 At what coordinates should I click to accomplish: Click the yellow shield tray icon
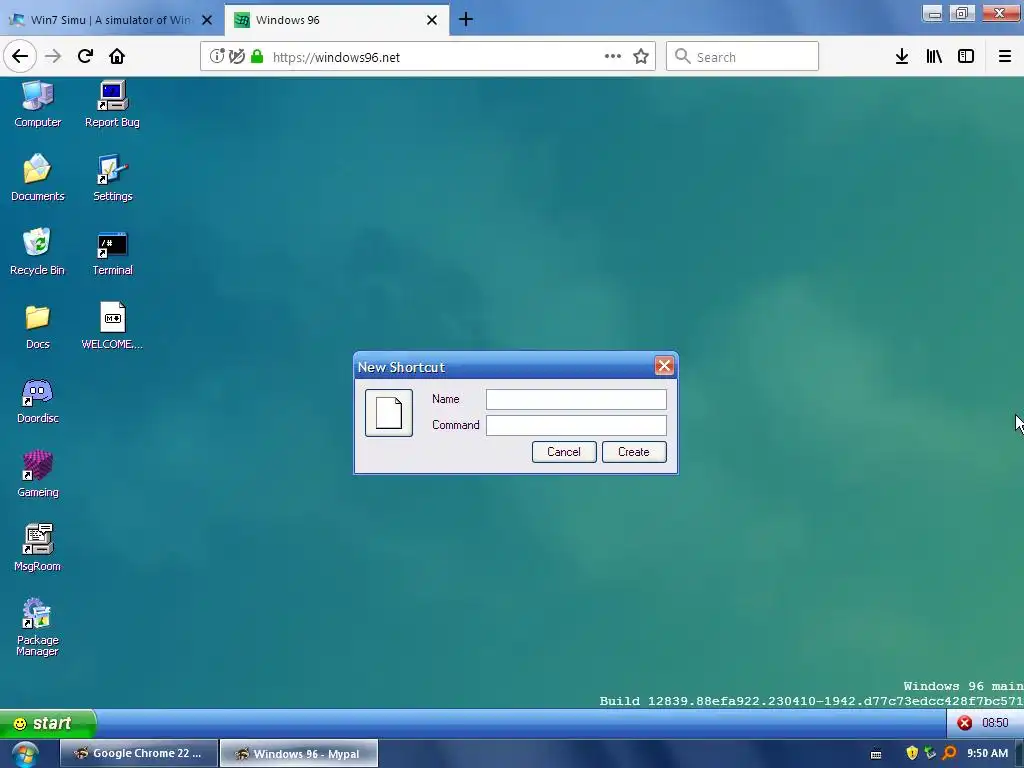tap(912, 753)
